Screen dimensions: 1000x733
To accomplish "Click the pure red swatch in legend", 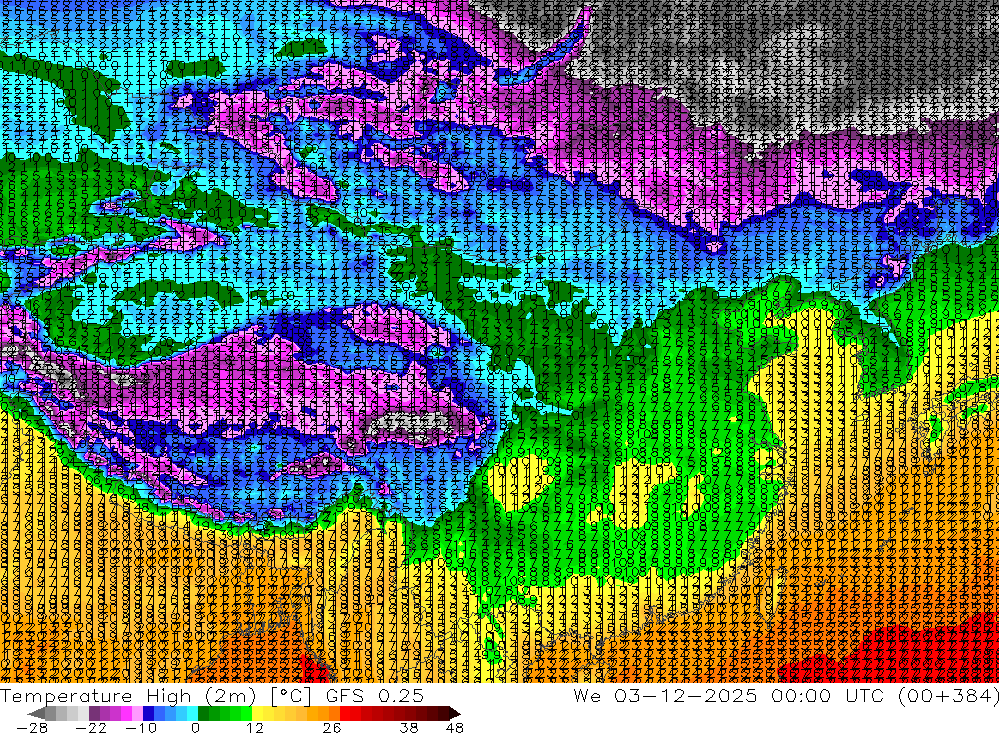I will 345,713.
